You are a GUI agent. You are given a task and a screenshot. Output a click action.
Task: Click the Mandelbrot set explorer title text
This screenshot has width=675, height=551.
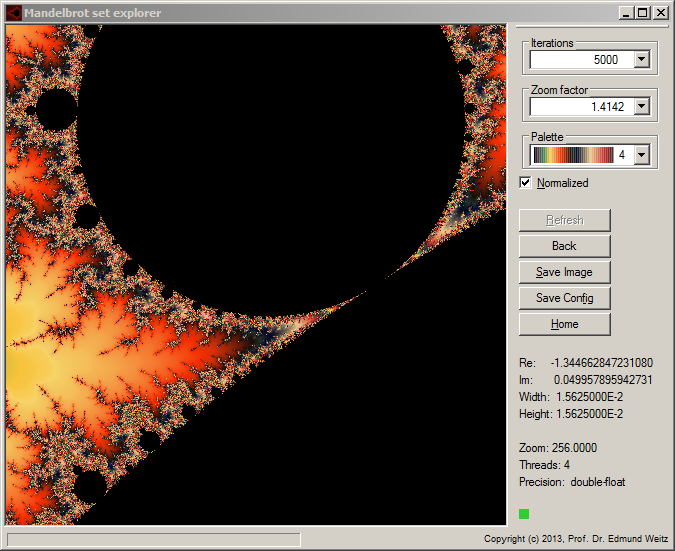pyautogui.click(x=93, y=13)
